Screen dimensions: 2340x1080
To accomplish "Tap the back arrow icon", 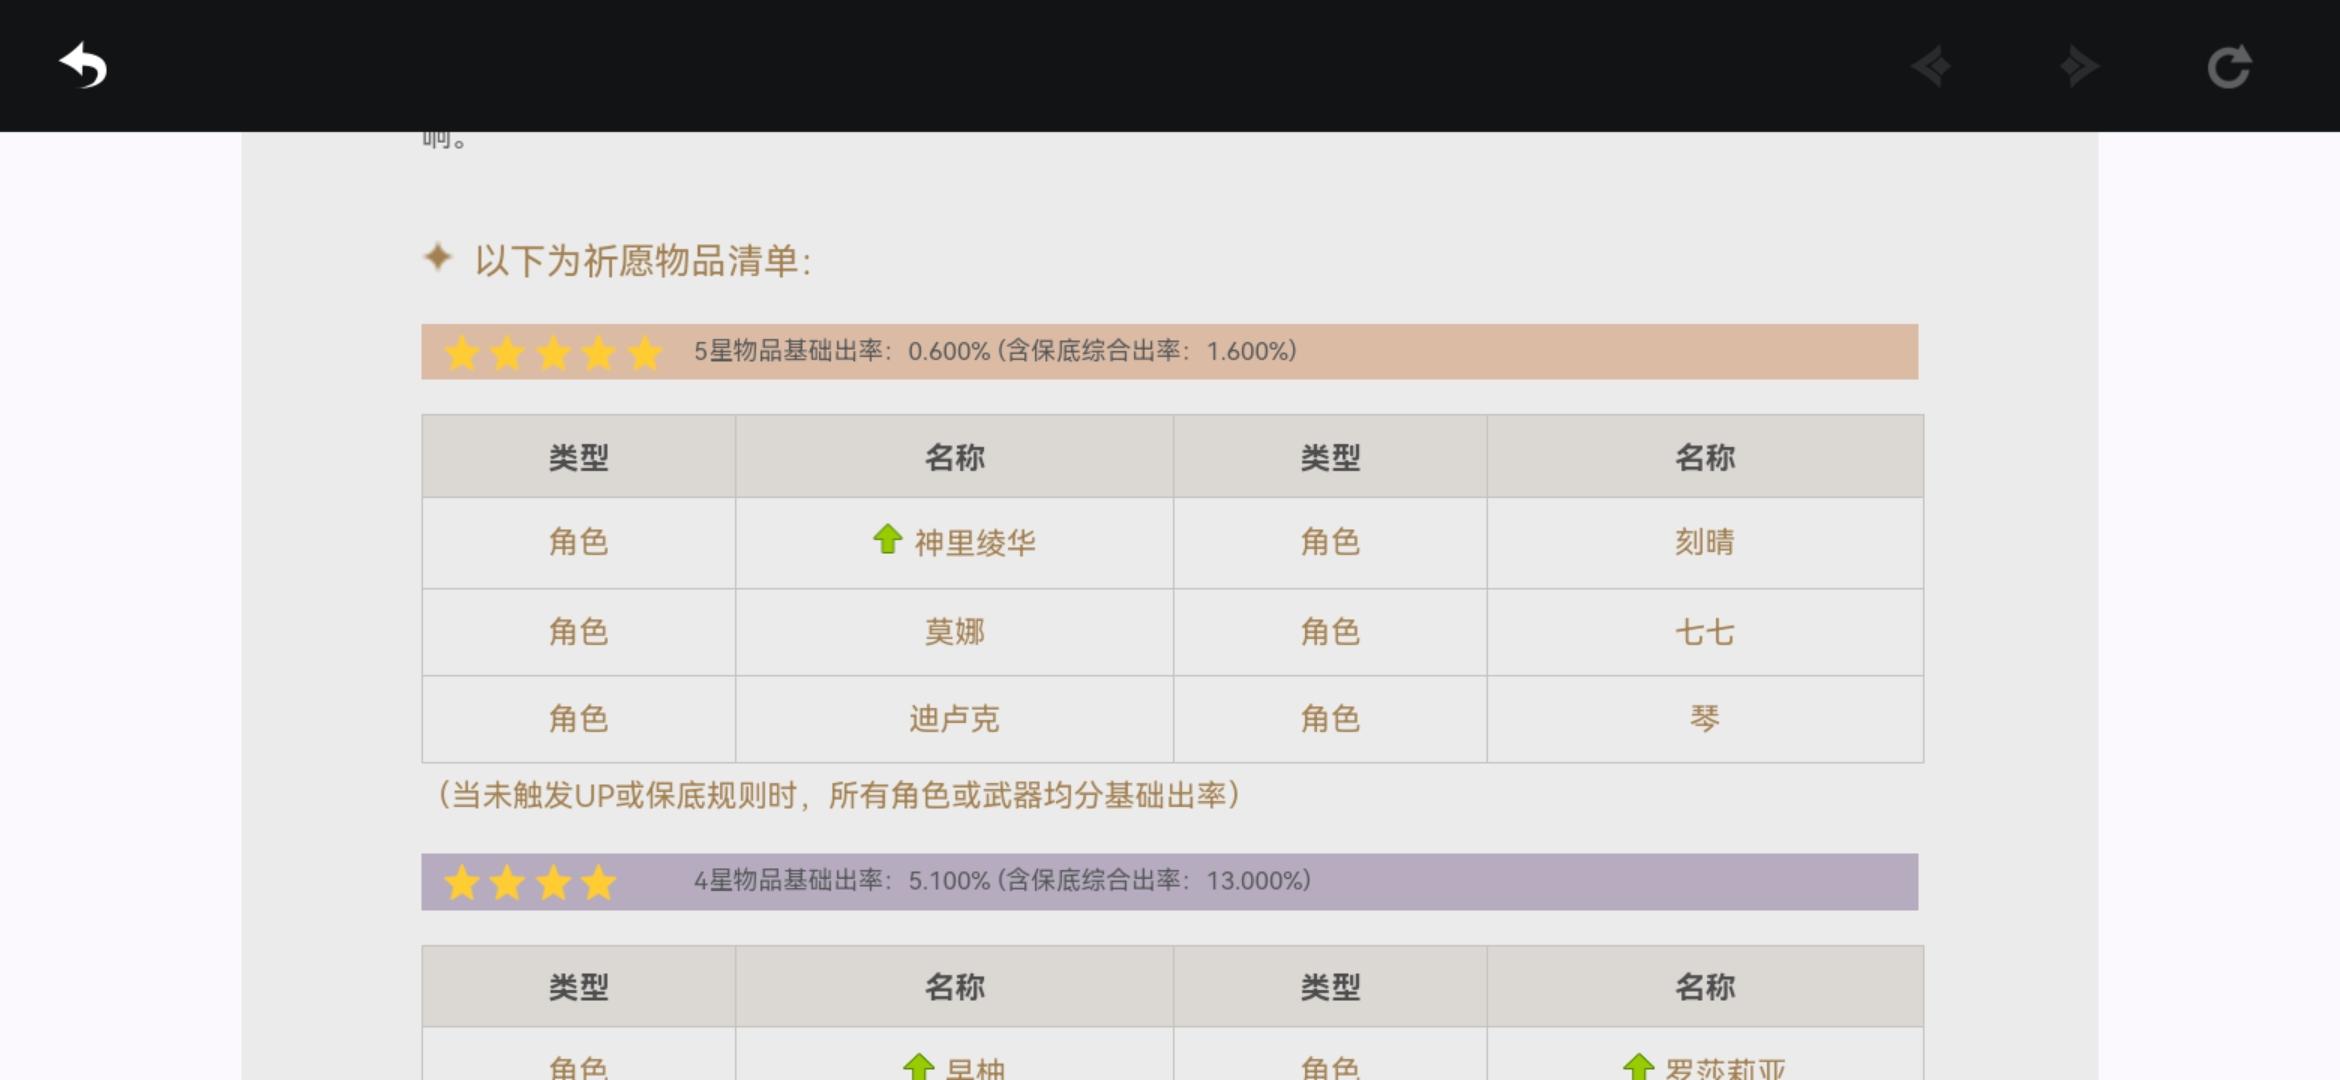I will [83, 66].
